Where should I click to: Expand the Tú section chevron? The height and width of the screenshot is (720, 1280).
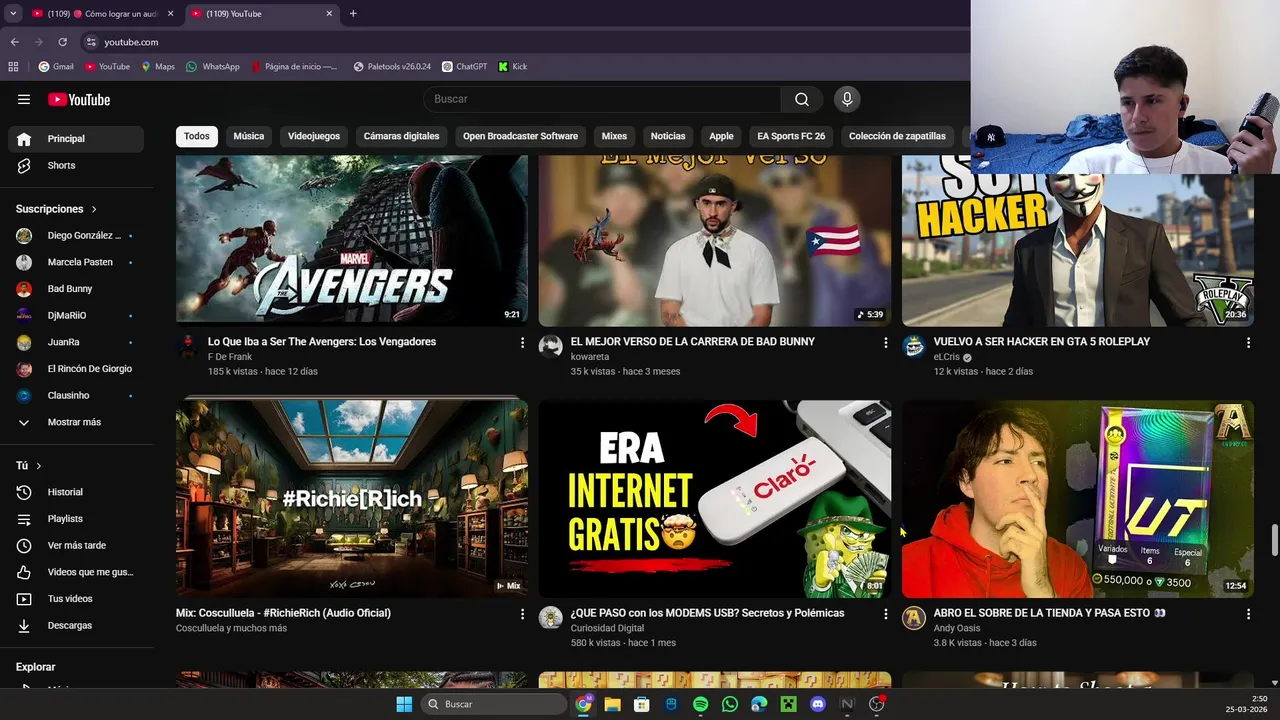pyautogui.click(x=39, y=466)
